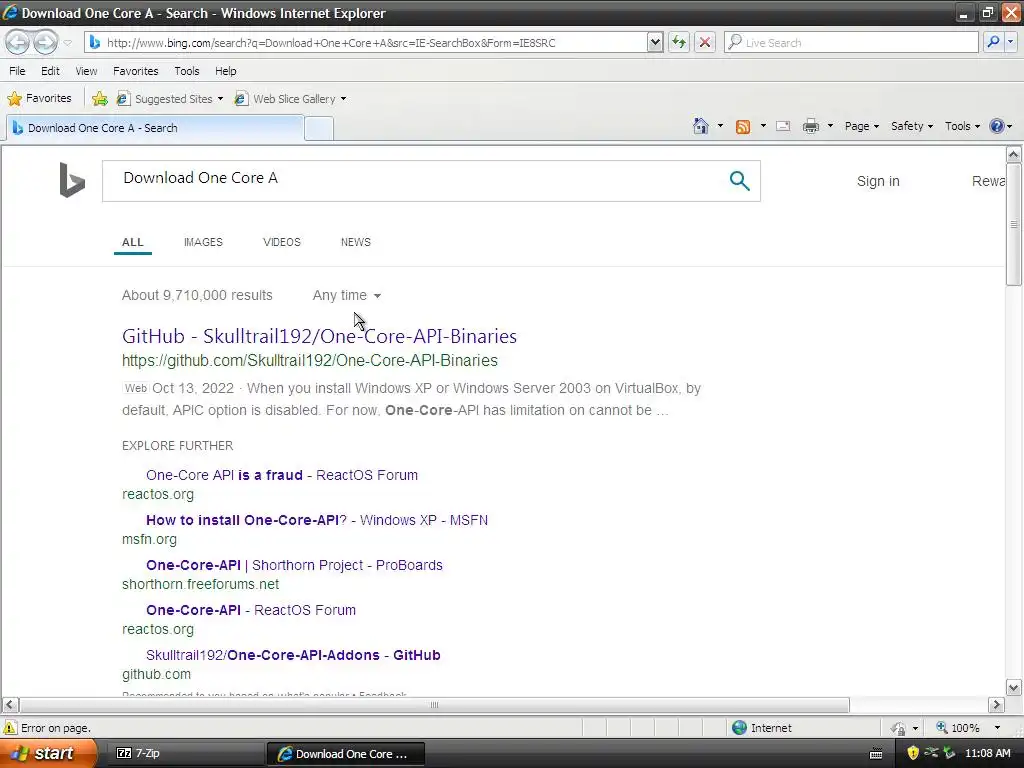Click the Bing search magnifier icon

739,180
